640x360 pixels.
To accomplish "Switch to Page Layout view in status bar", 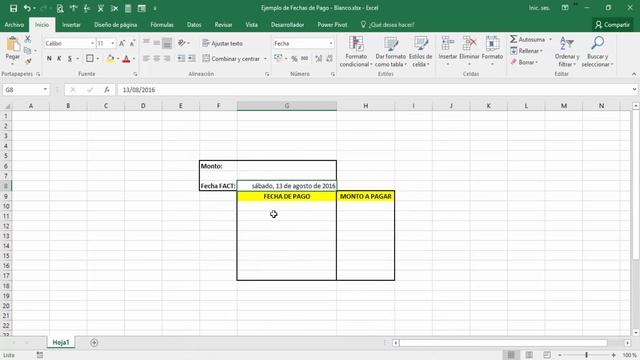I will tap(529, 355).
